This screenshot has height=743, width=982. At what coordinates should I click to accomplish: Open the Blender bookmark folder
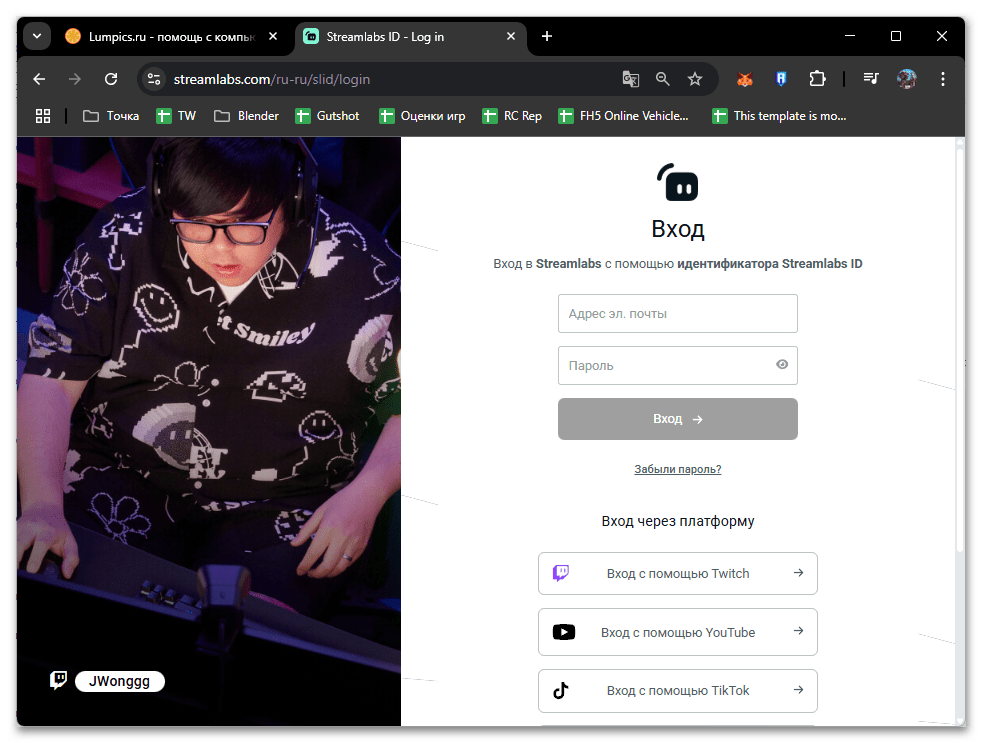point(246,116)
